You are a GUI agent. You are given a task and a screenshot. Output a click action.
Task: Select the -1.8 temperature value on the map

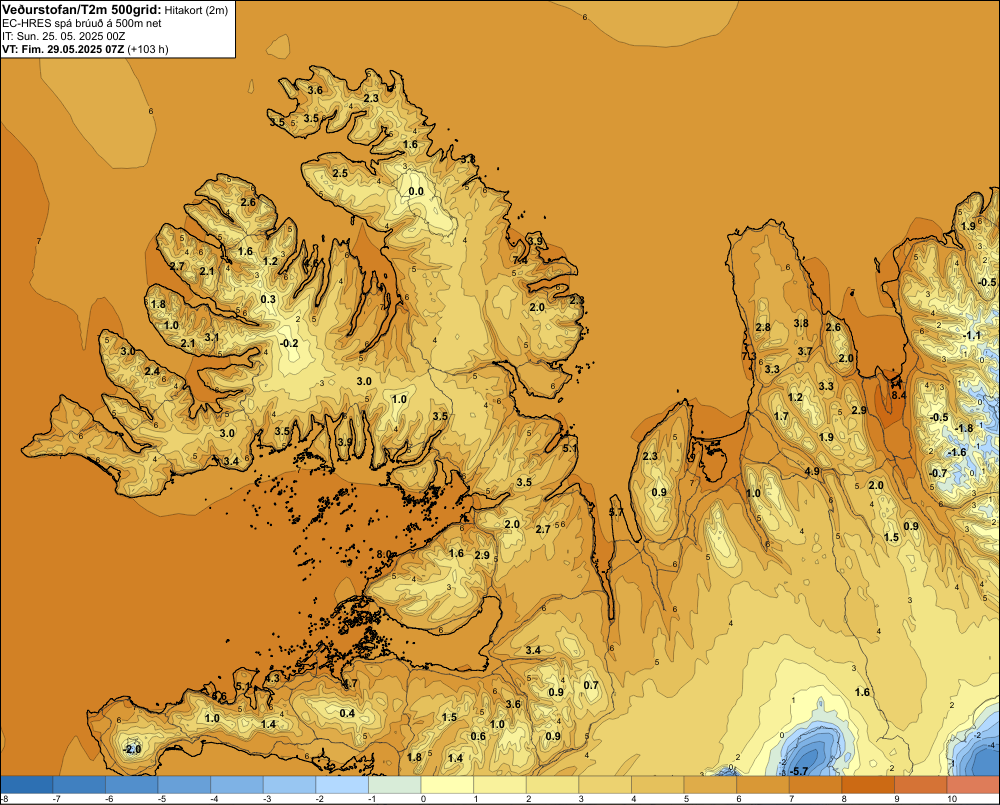pyautogui.click(x=964, y=429)
